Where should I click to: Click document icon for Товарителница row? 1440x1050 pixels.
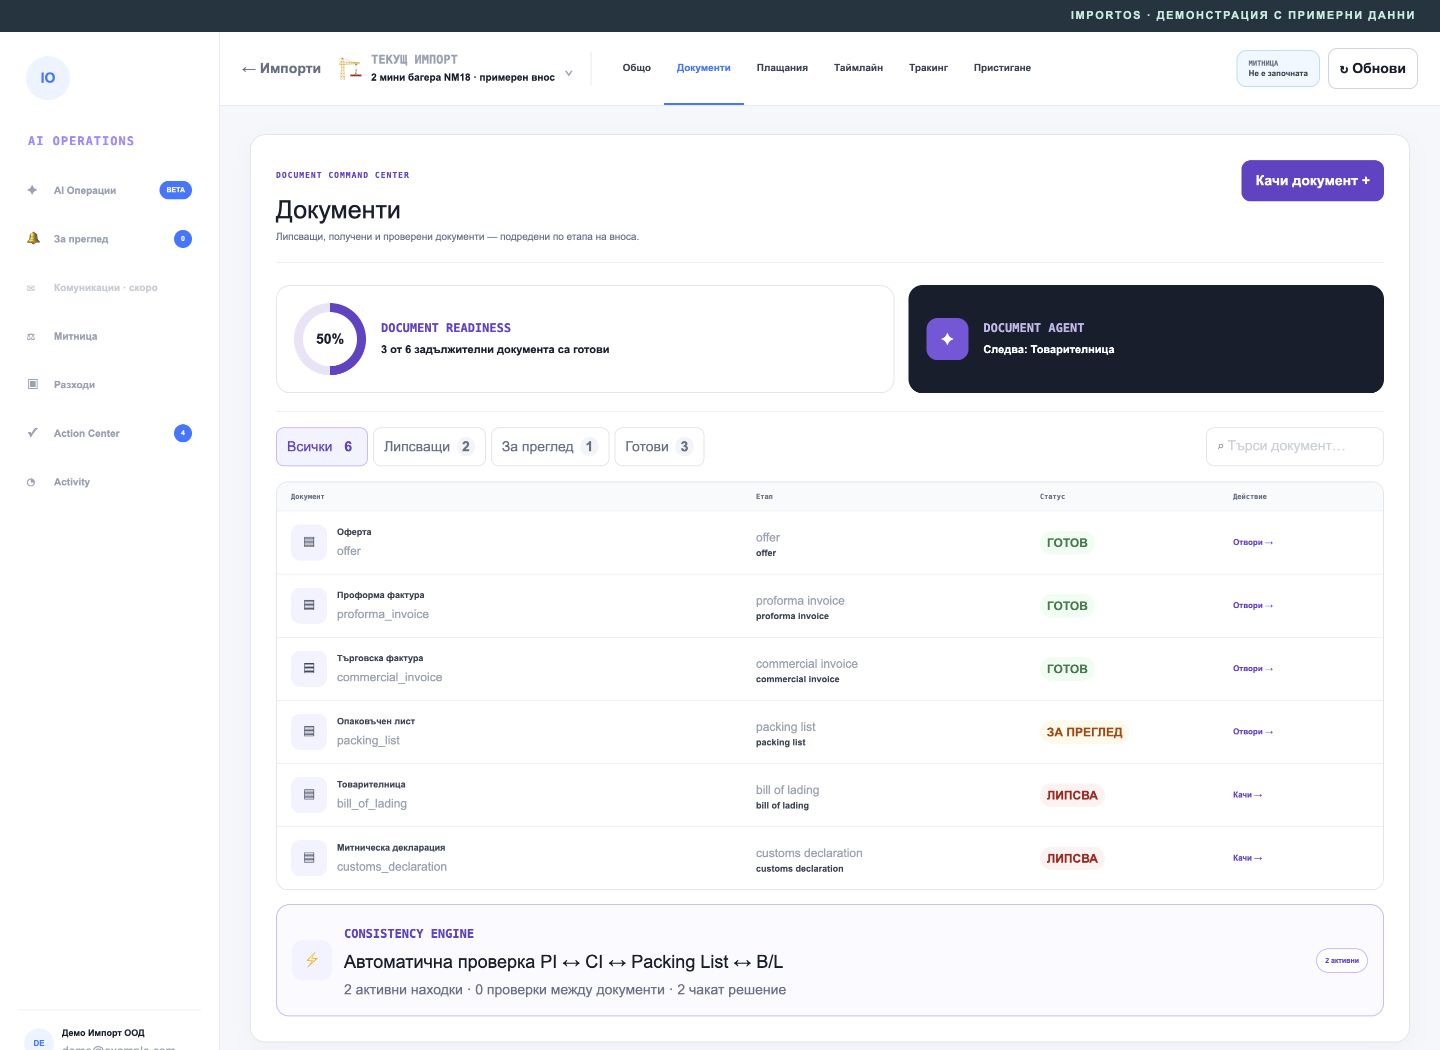click(x=309, y=795)
